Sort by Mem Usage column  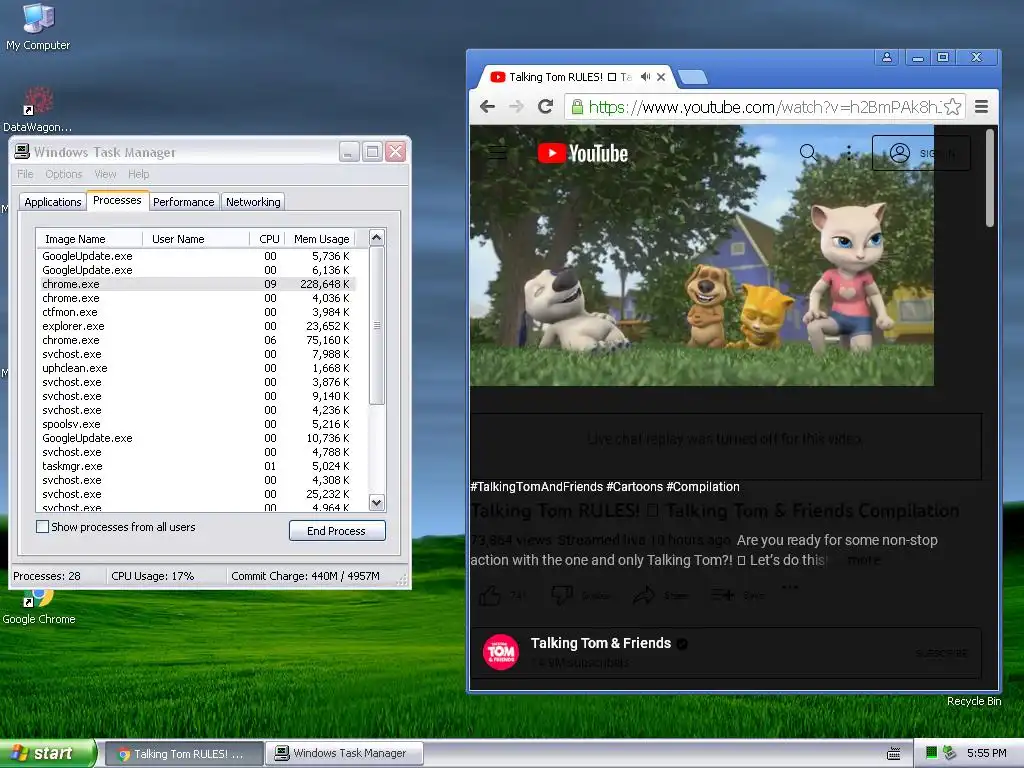[x=321, y=239]
